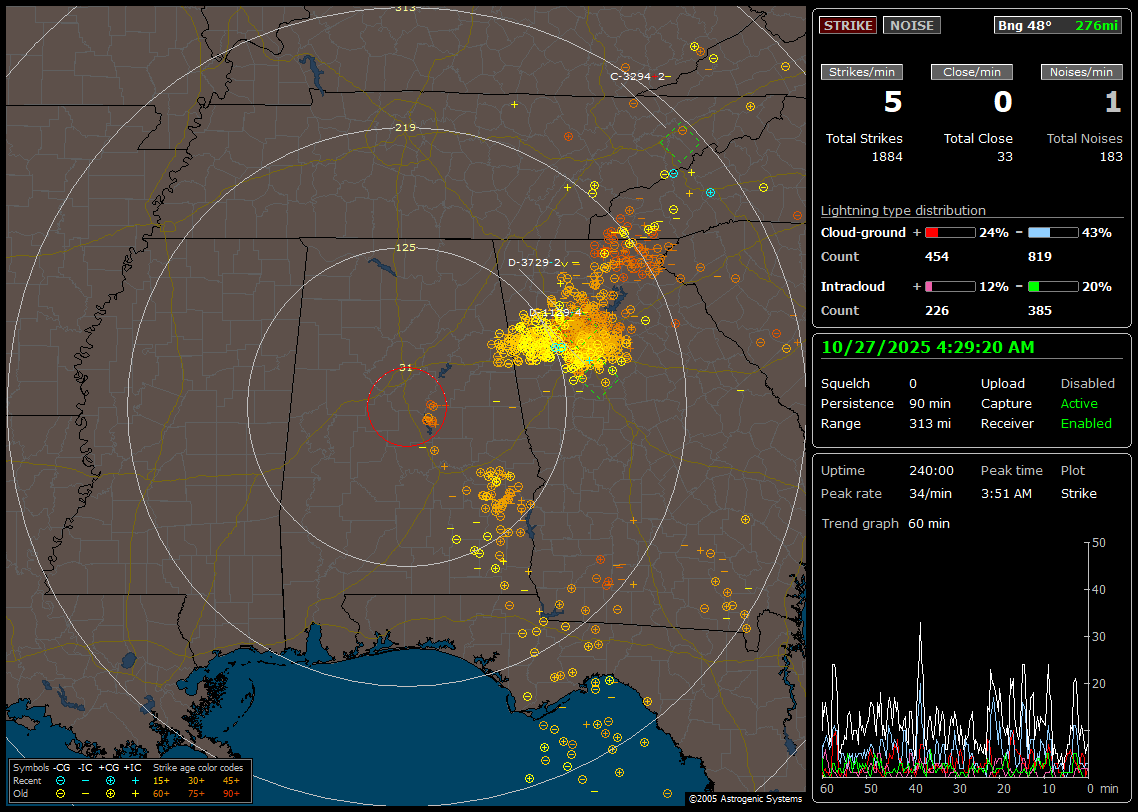Click the positive cloud-ground red percentage bar
The width and height of the screenshot is (1138, 812).
(949, 232)
